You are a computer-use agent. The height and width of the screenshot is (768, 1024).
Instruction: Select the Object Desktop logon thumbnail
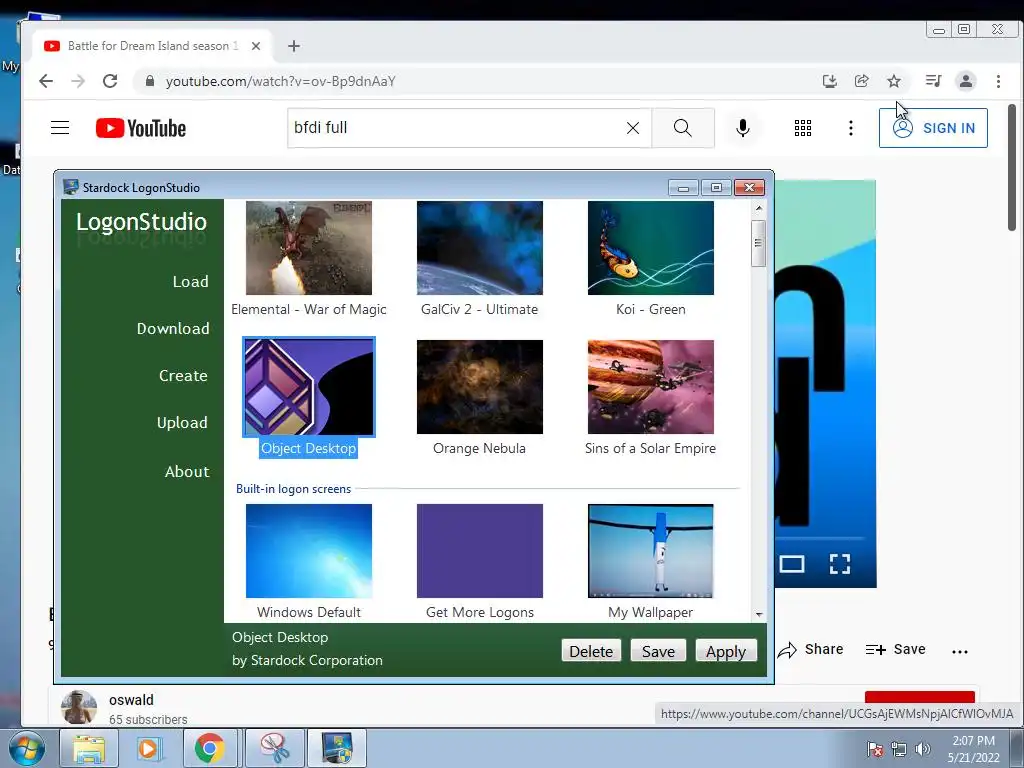point(309,387)
